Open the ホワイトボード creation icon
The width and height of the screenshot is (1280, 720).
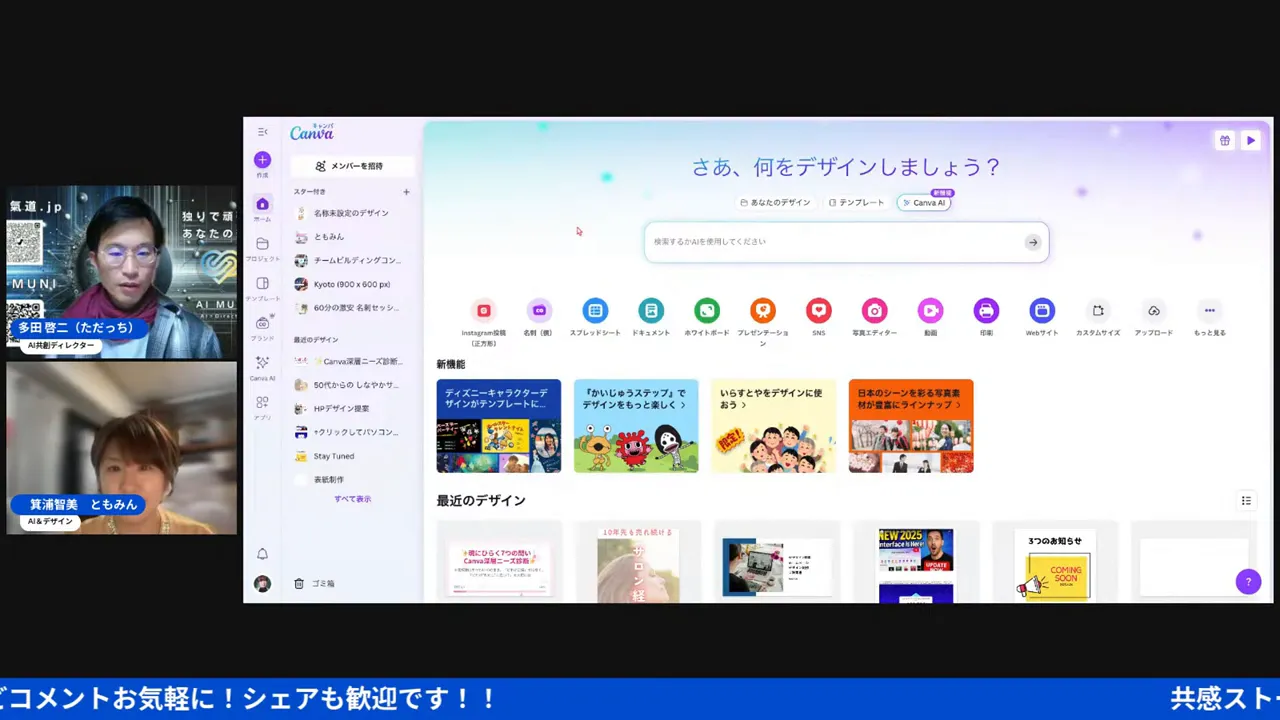[707, 311]
